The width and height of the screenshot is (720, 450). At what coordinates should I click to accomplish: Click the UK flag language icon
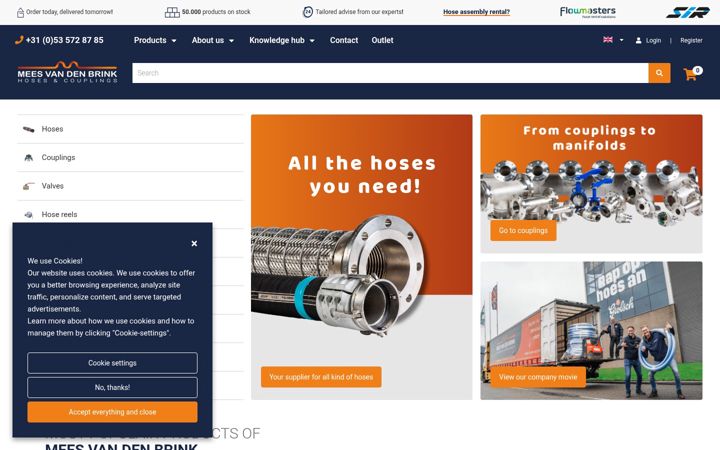608,40
